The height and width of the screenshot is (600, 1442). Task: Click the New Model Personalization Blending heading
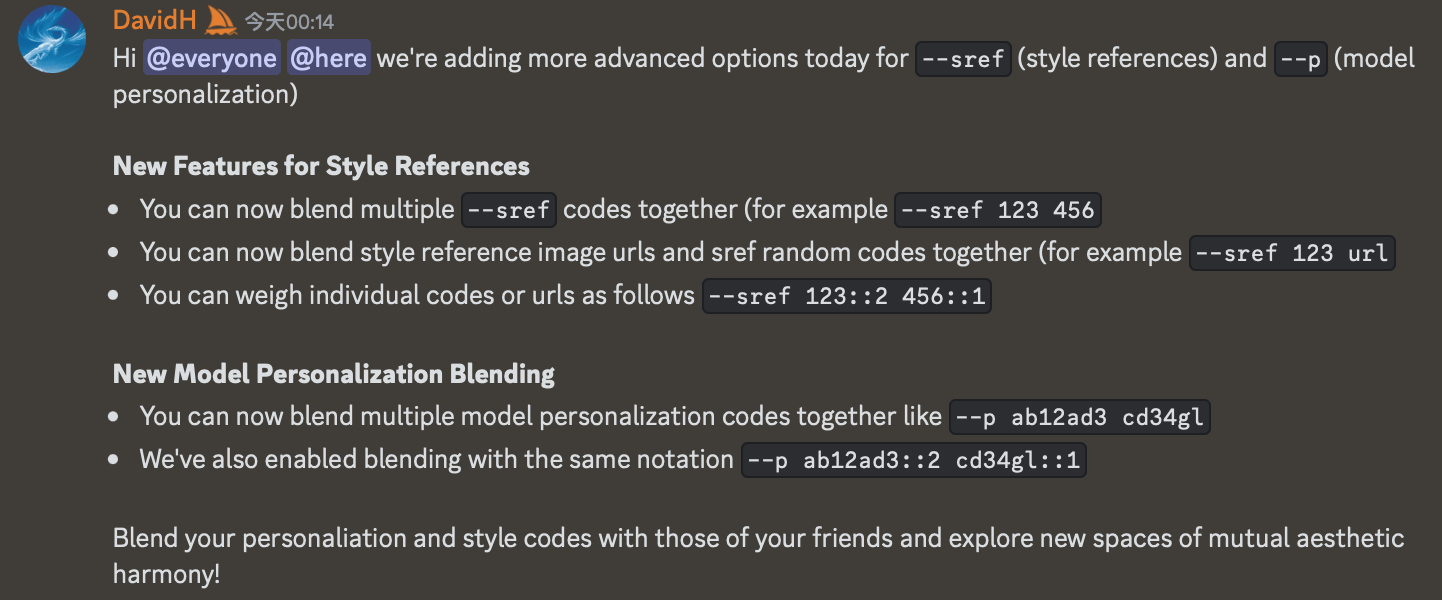coord(334,374)
